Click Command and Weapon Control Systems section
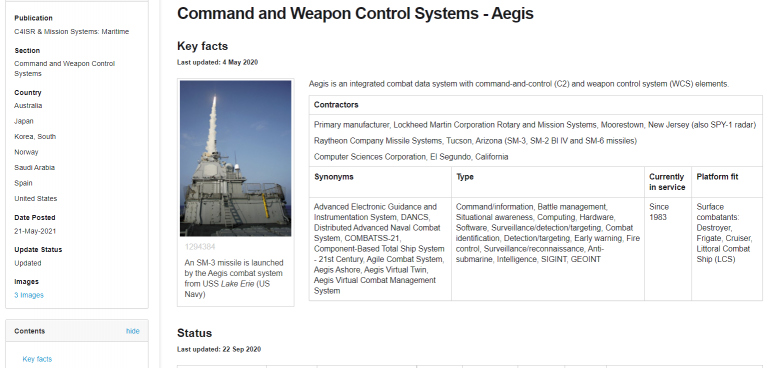This screenshot has height=368, width=768. coord(65,69)
